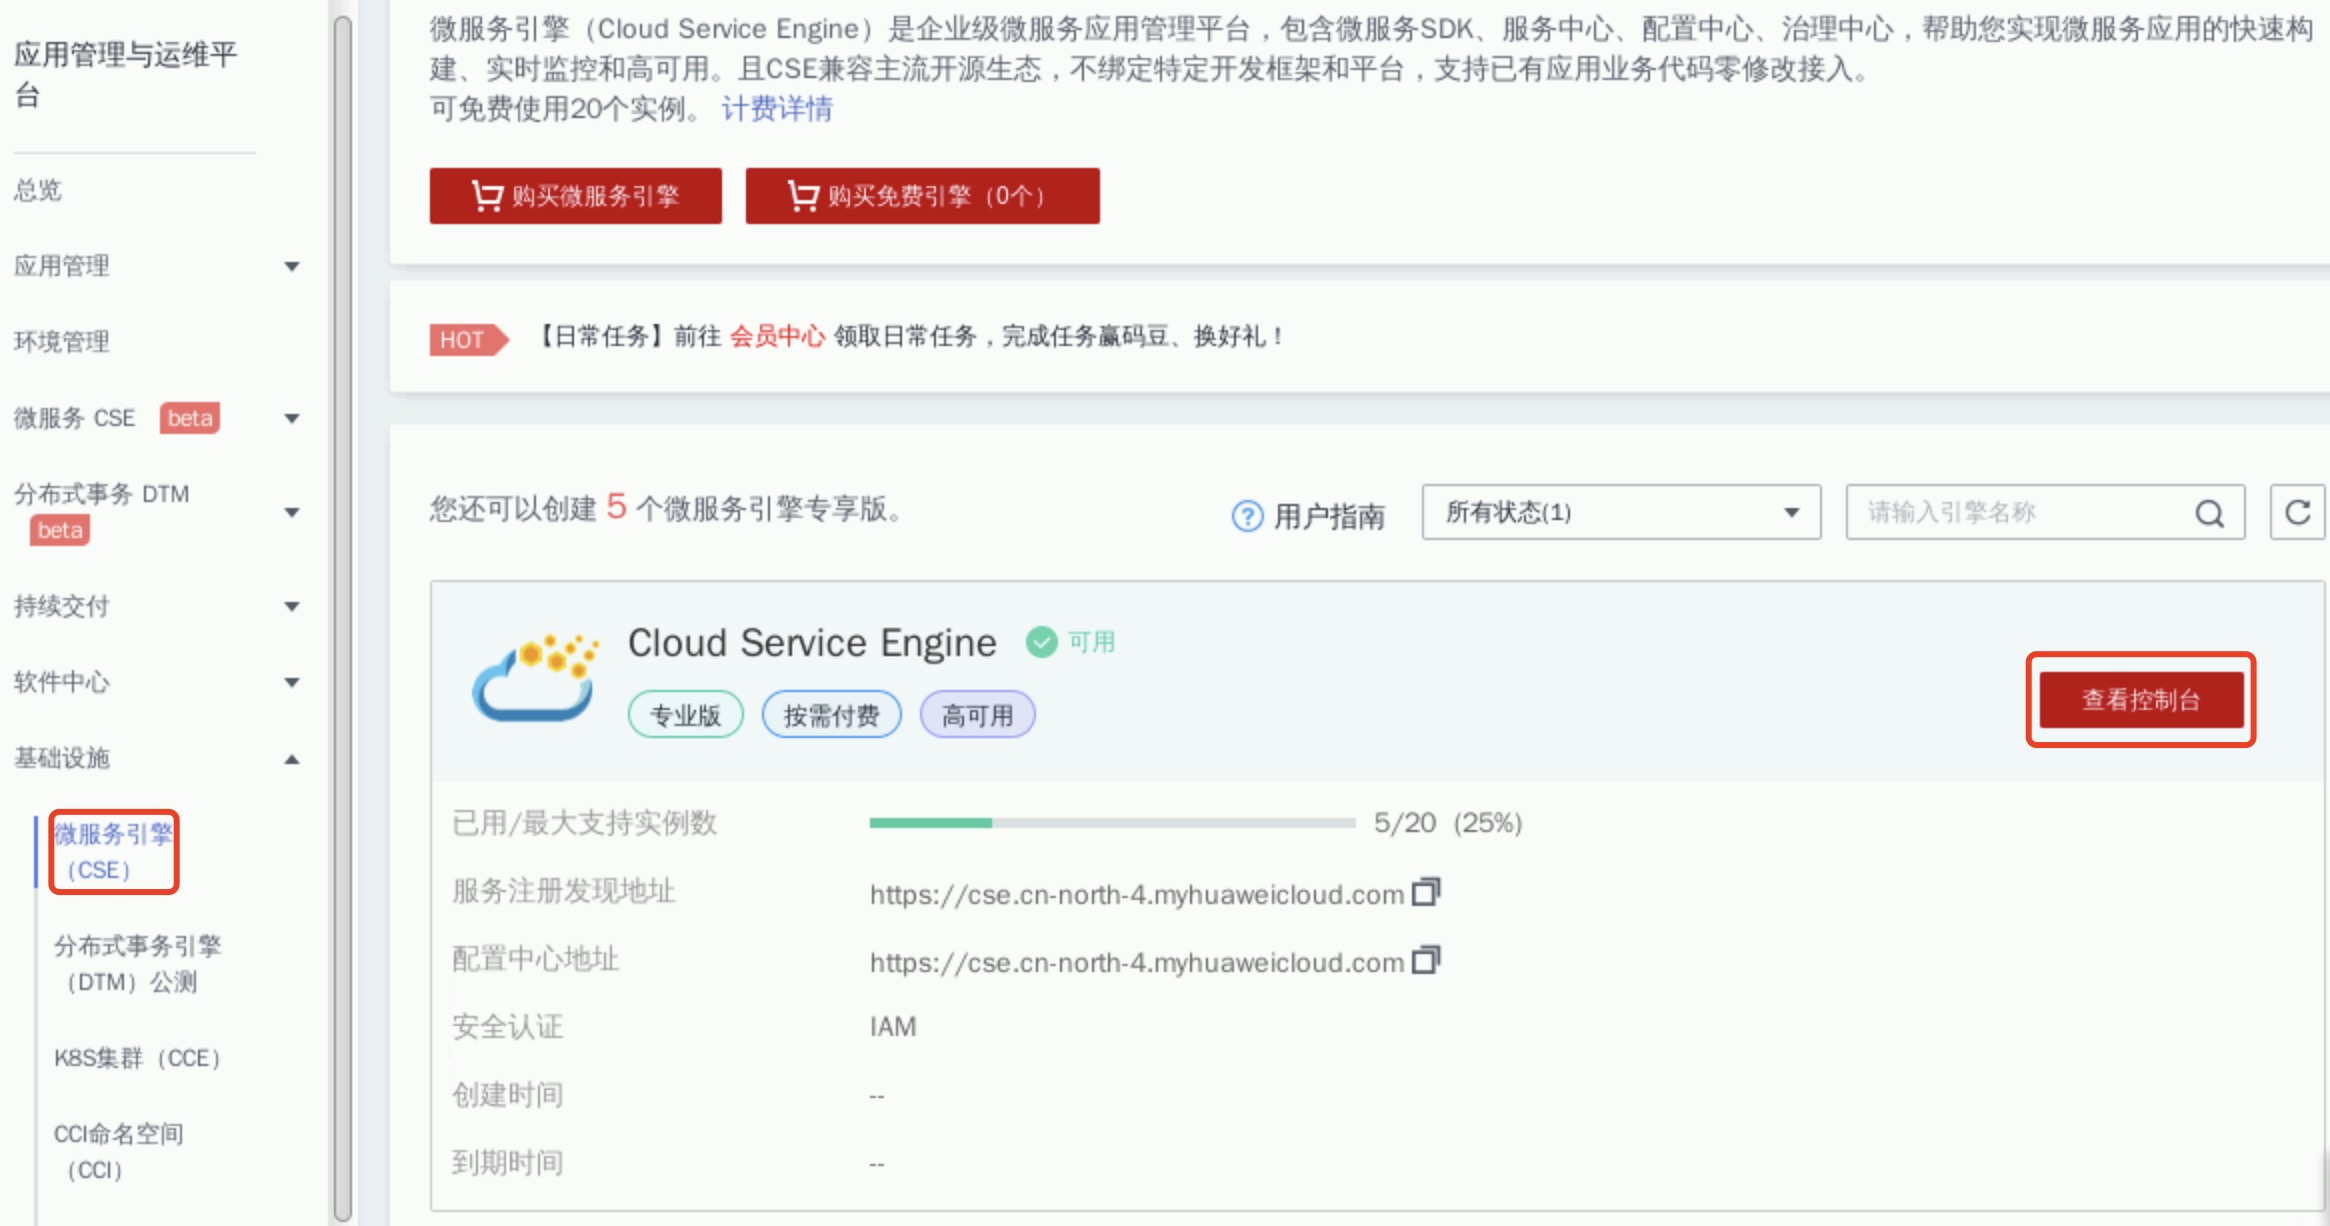Open K8S集群 (CCE) sidebar item
Viewport: 2330px width, 1226px height.
[x=137, y=1058]
